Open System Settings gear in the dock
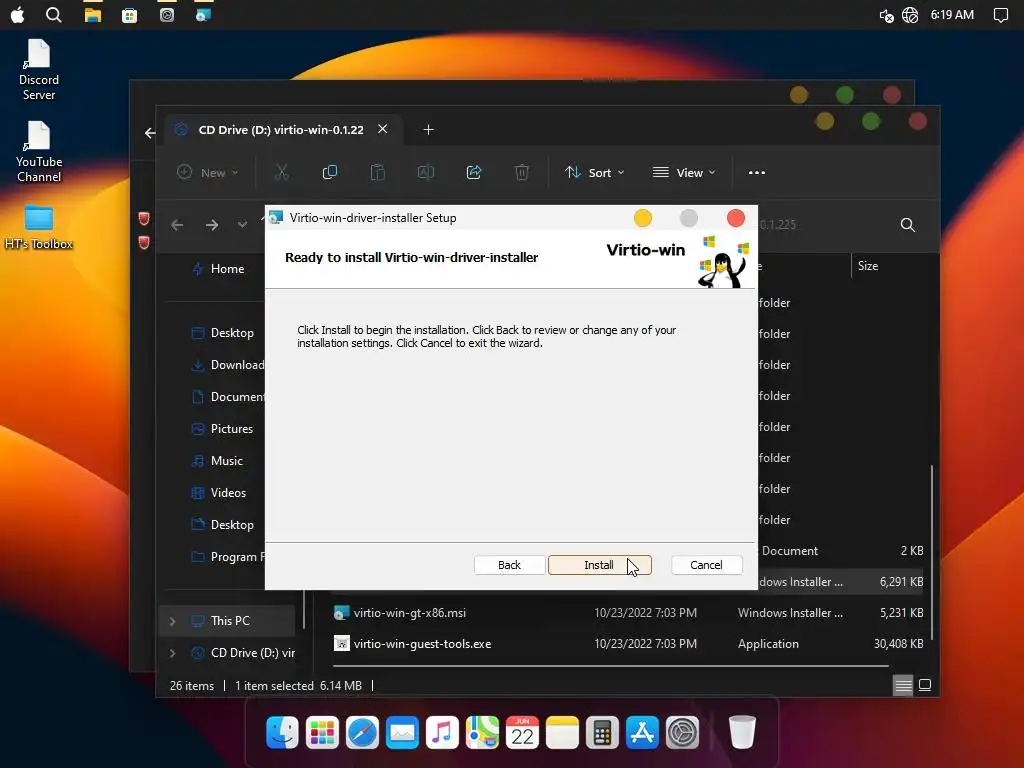This screenshot has height=768, width=1024. click(682, 732)
